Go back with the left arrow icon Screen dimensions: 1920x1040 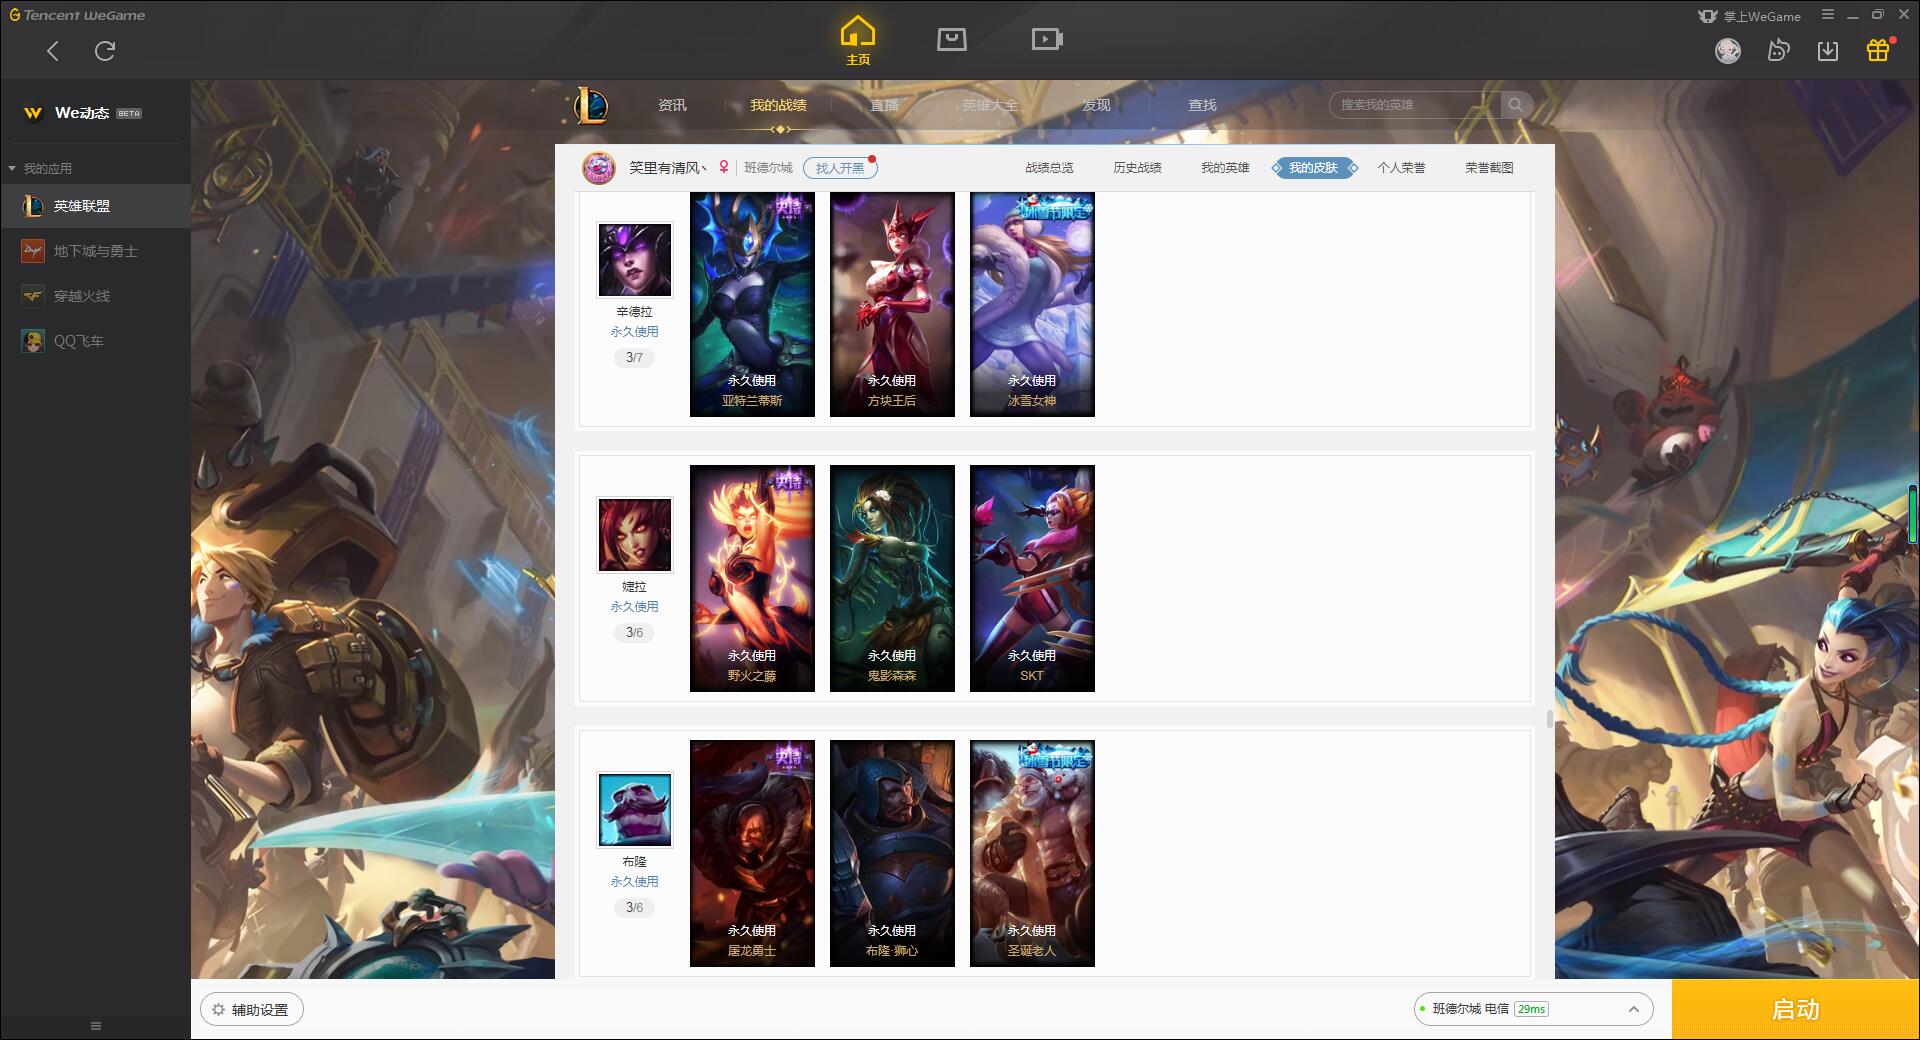click(53, 51)
